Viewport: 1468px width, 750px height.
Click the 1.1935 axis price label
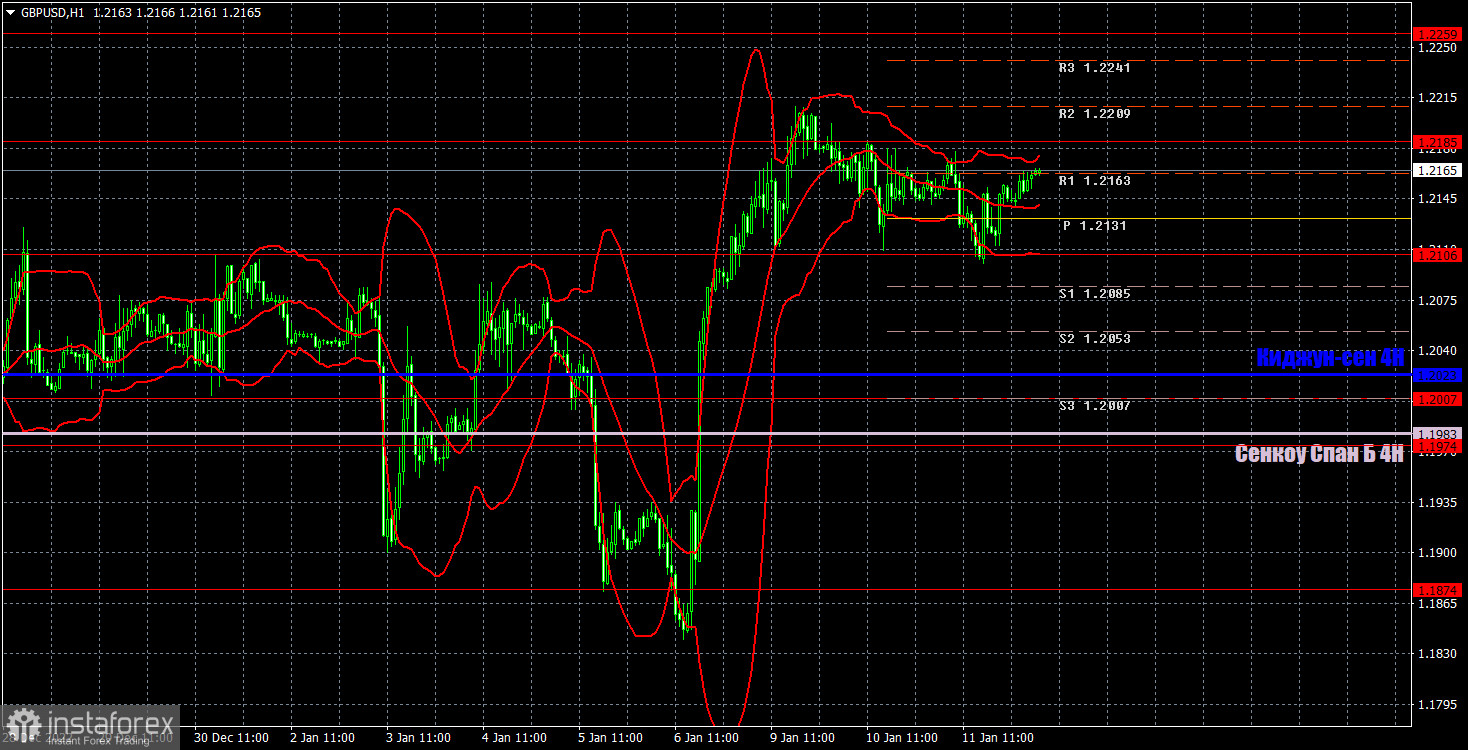point(1439,502)
